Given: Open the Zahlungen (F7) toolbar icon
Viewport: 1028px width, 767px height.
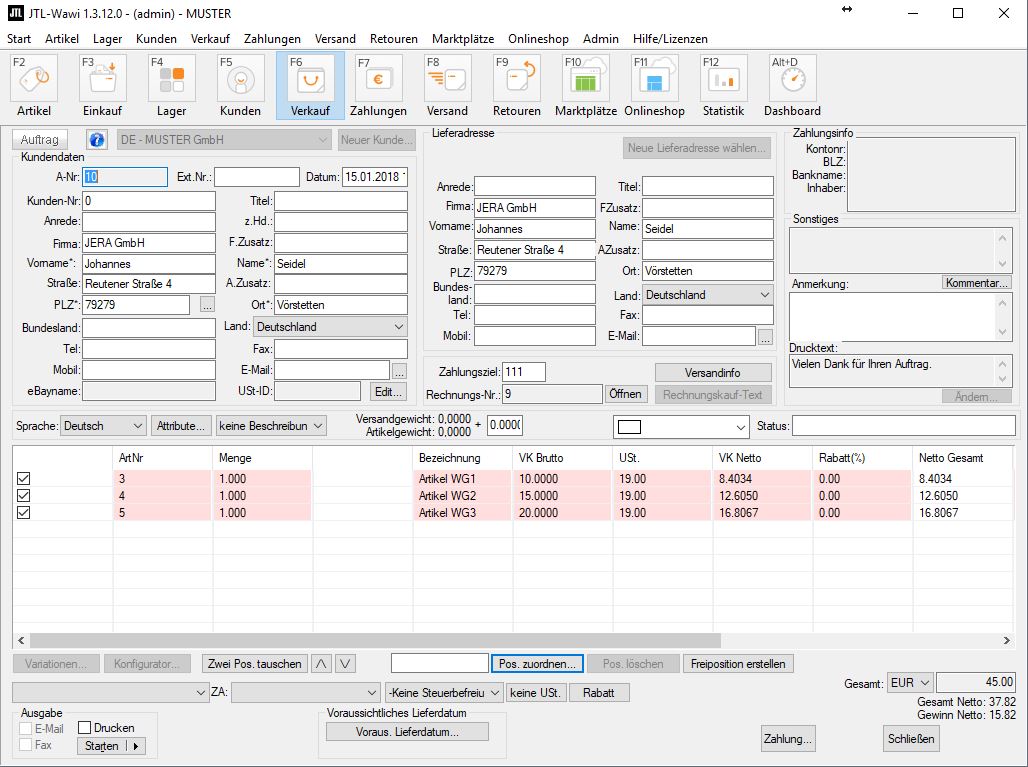Looking at the screenshot, I should point(378,86).
